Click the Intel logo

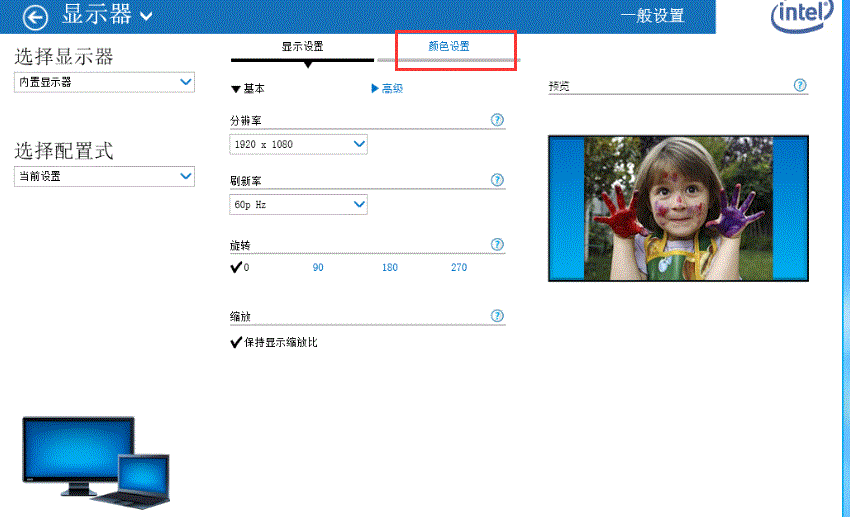pos(802,16)
